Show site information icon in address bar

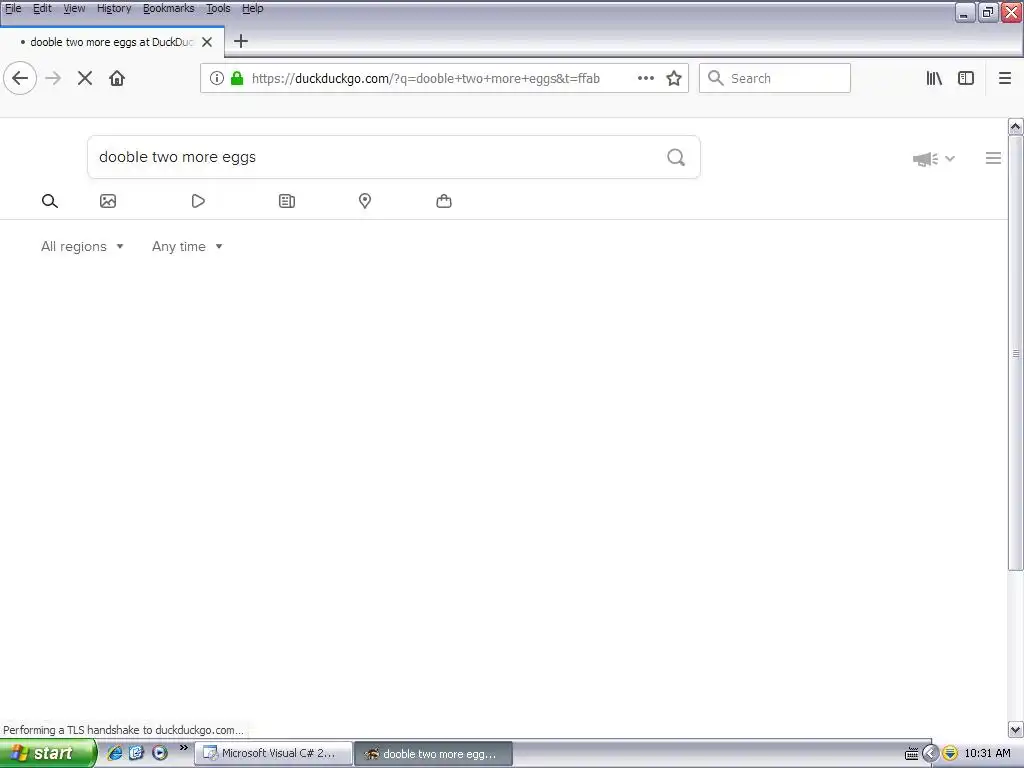click(x=217, y=78)
